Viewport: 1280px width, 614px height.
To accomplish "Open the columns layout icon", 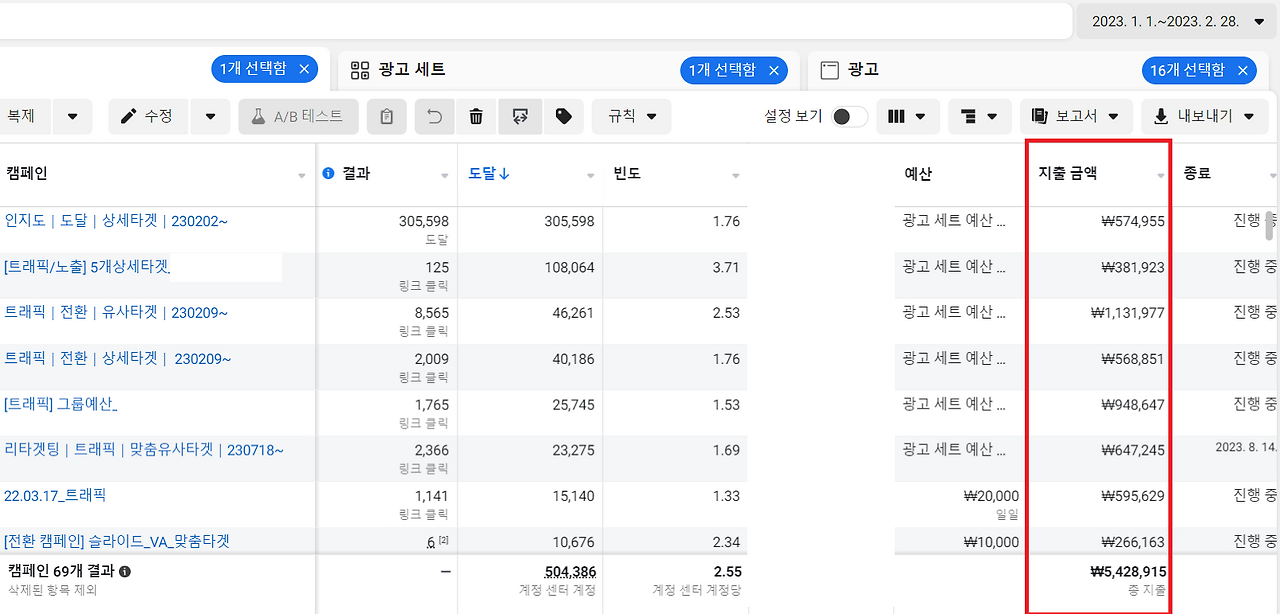I will click(x=899, y=116).
